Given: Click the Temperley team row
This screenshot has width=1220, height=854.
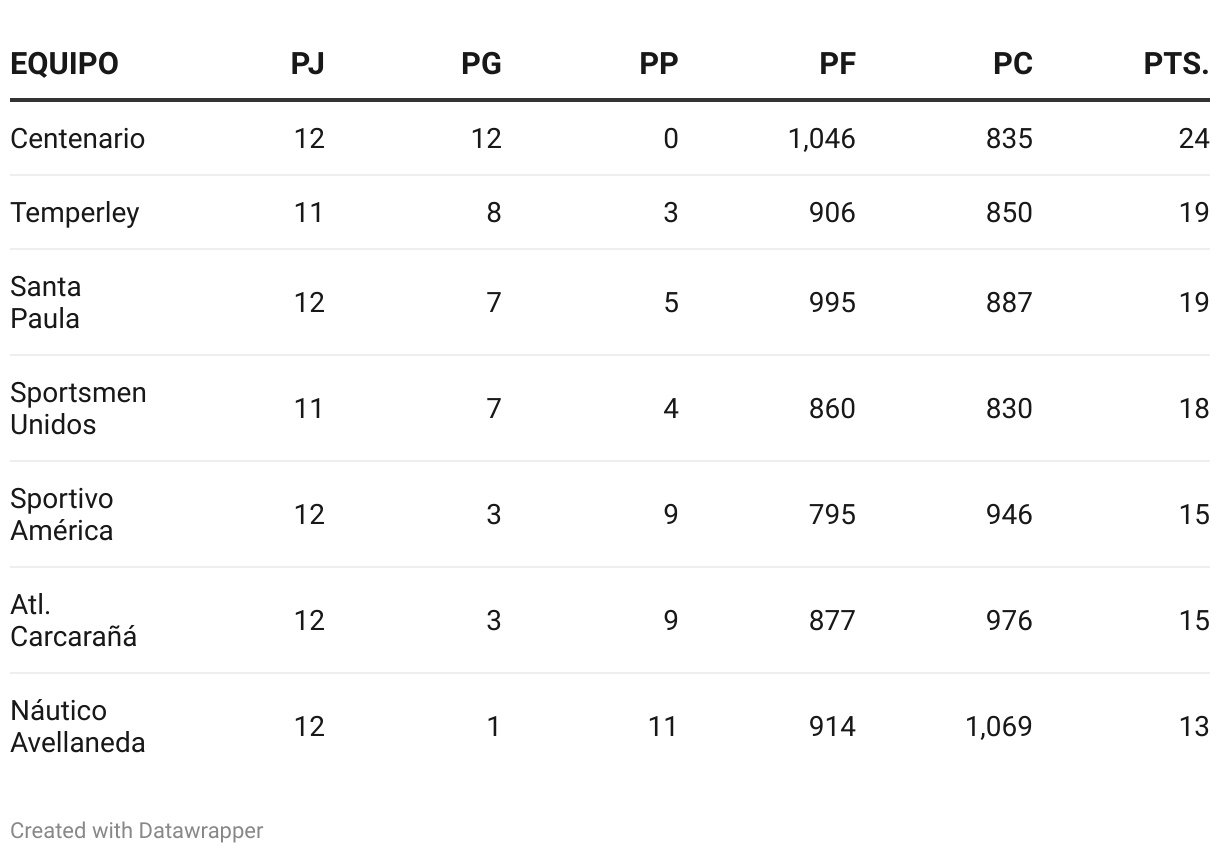Looking at the screenshot, I should pos(610,212).
